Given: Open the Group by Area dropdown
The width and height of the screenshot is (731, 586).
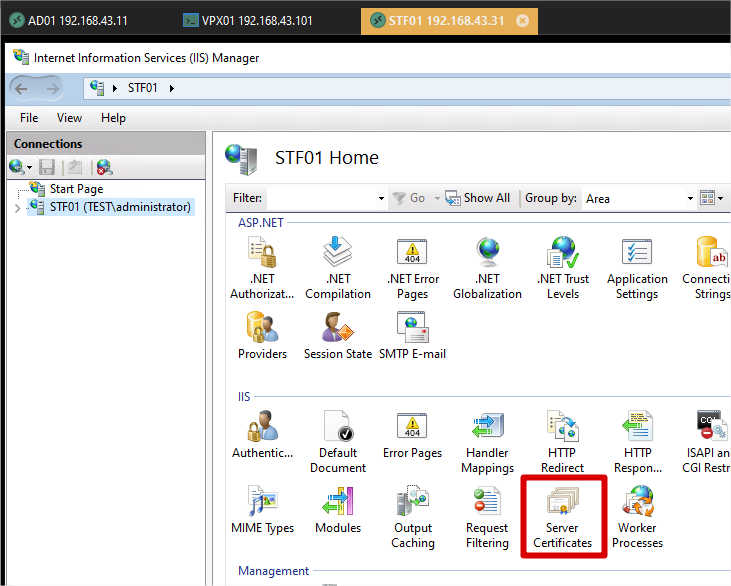Looking at the screenshot, I should [638, 199].
